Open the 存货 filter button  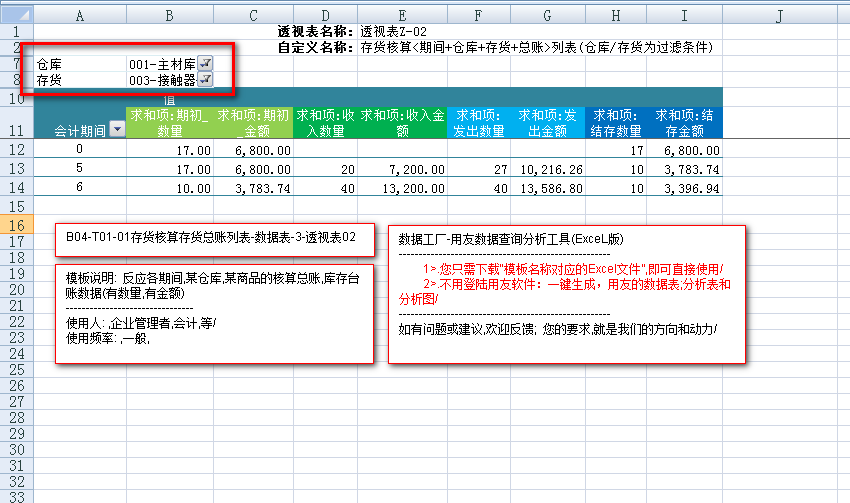tap(205, 79)
